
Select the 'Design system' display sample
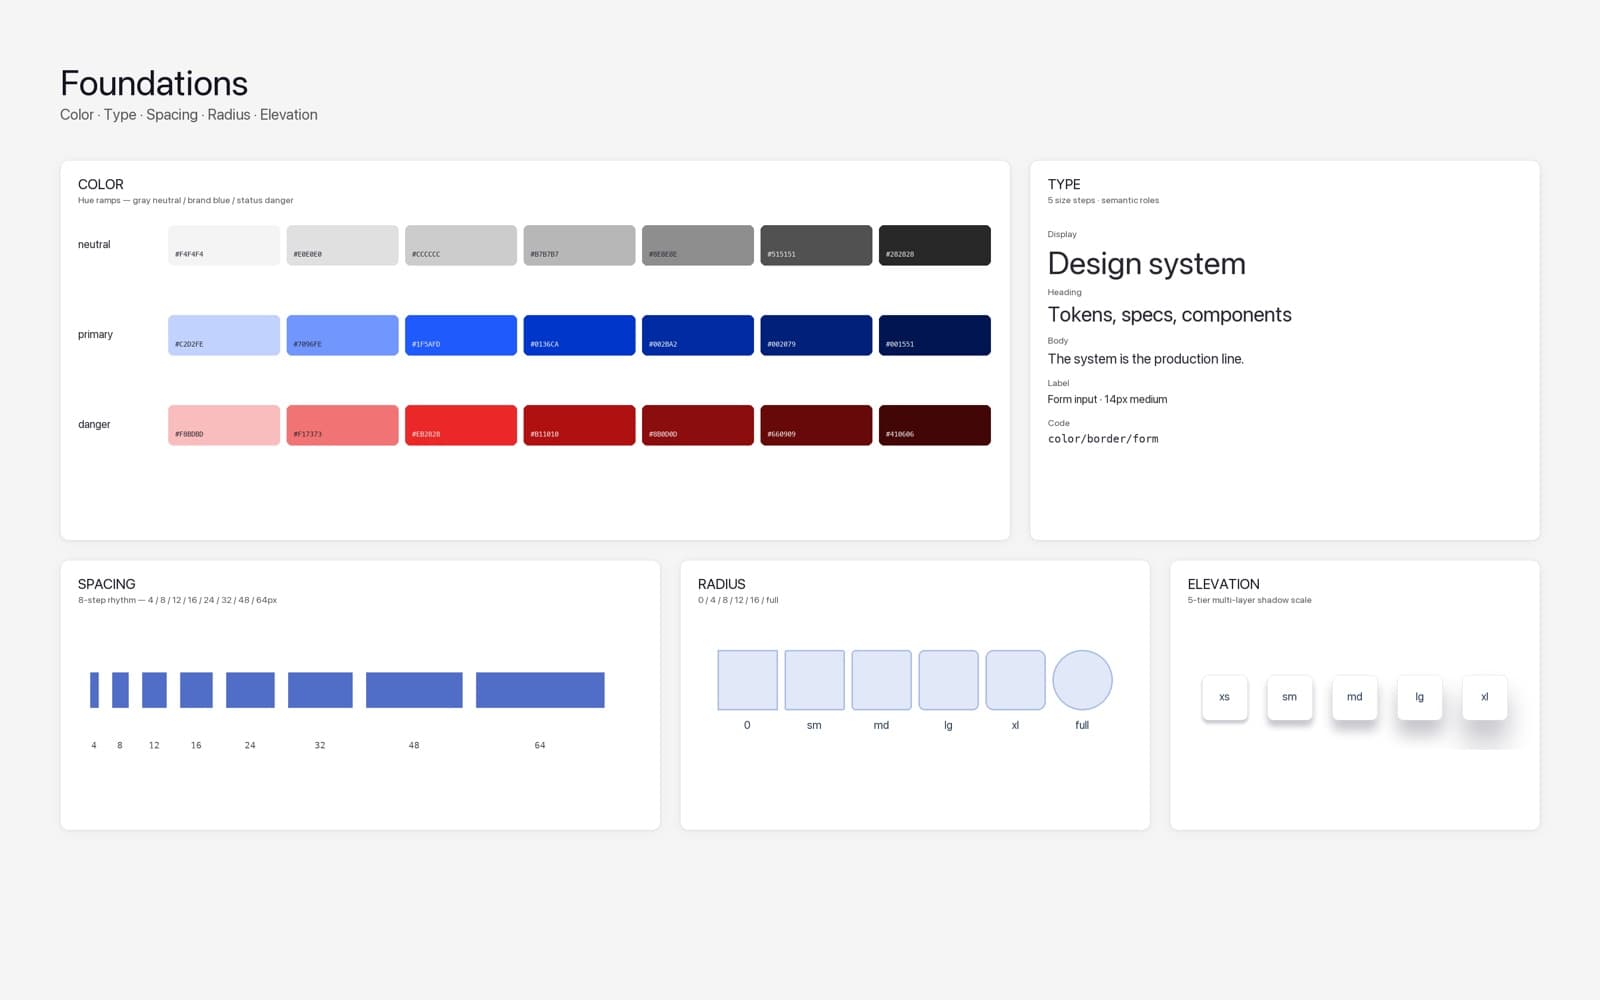click(1147, 264)
